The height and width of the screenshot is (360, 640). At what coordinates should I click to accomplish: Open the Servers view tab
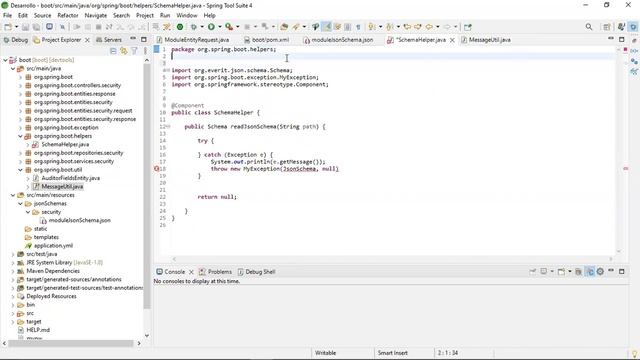click(x=109, y=40)
